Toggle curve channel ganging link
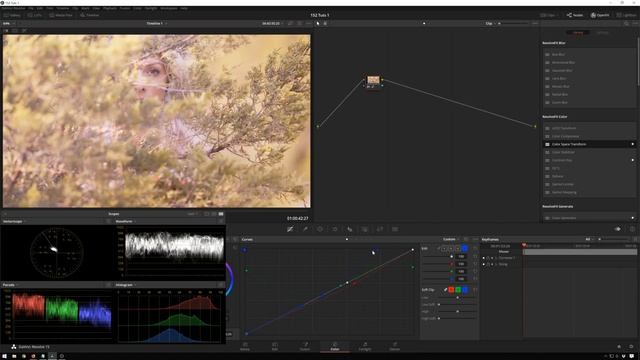 tap(438, 248)
